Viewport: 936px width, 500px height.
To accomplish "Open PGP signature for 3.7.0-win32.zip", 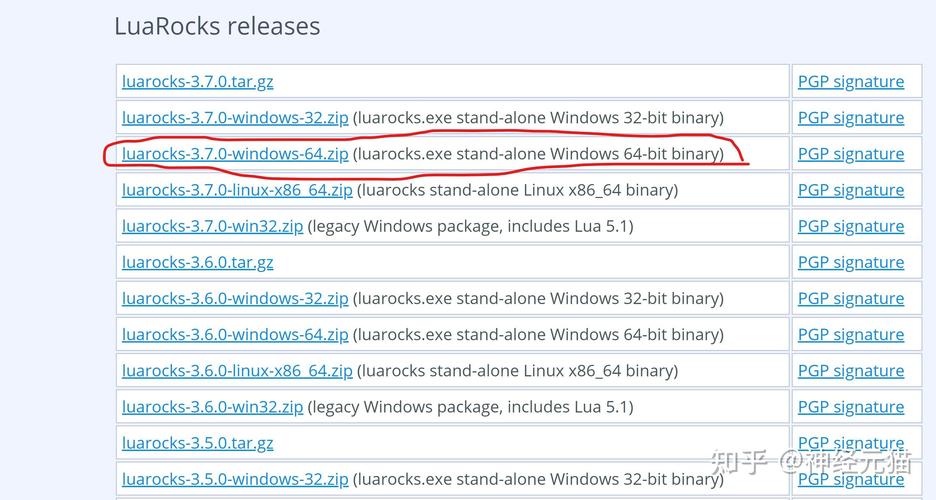I will coord(851,226).
